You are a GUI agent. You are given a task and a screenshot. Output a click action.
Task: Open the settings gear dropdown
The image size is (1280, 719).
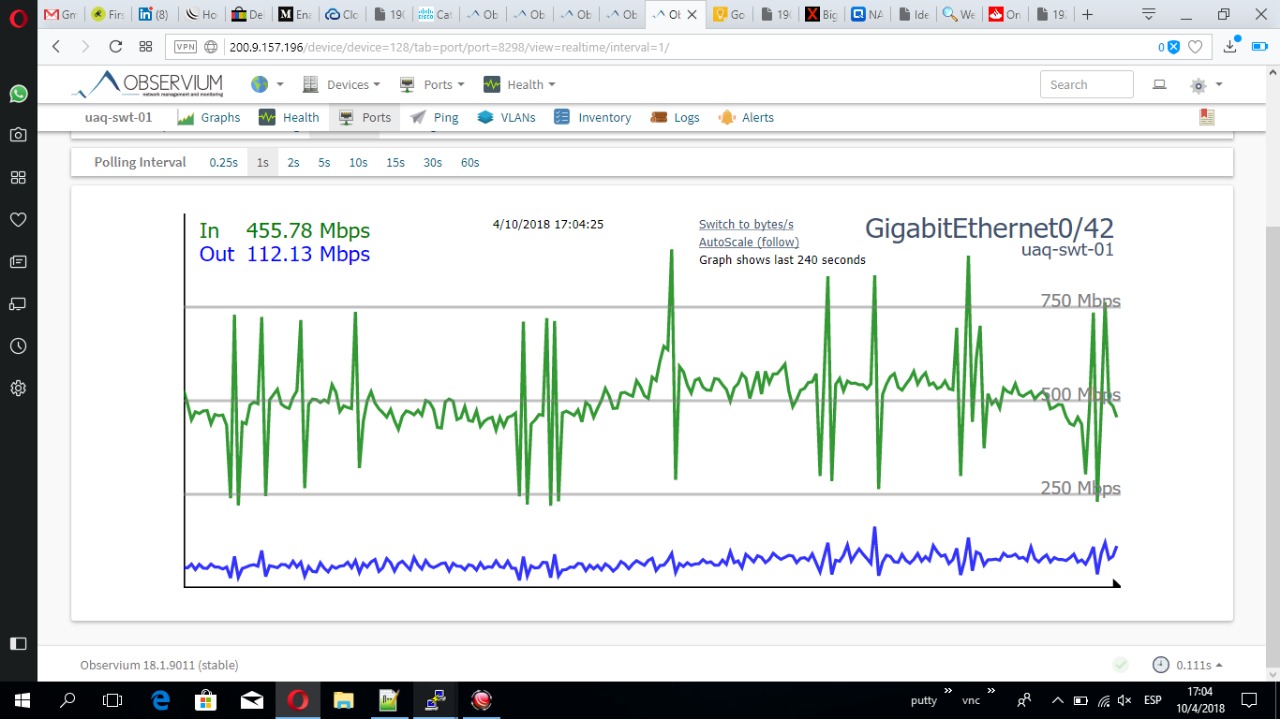tap(1205, 85)
